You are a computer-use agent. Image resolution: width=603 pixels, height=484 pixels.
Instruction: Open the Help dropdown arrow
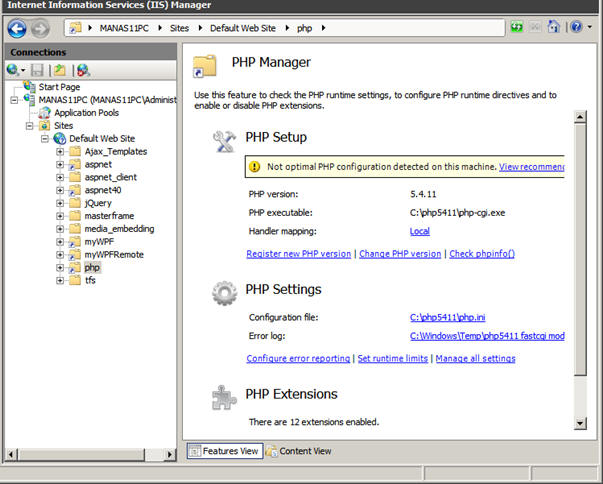pyautogui.click(x=589, y=27)
